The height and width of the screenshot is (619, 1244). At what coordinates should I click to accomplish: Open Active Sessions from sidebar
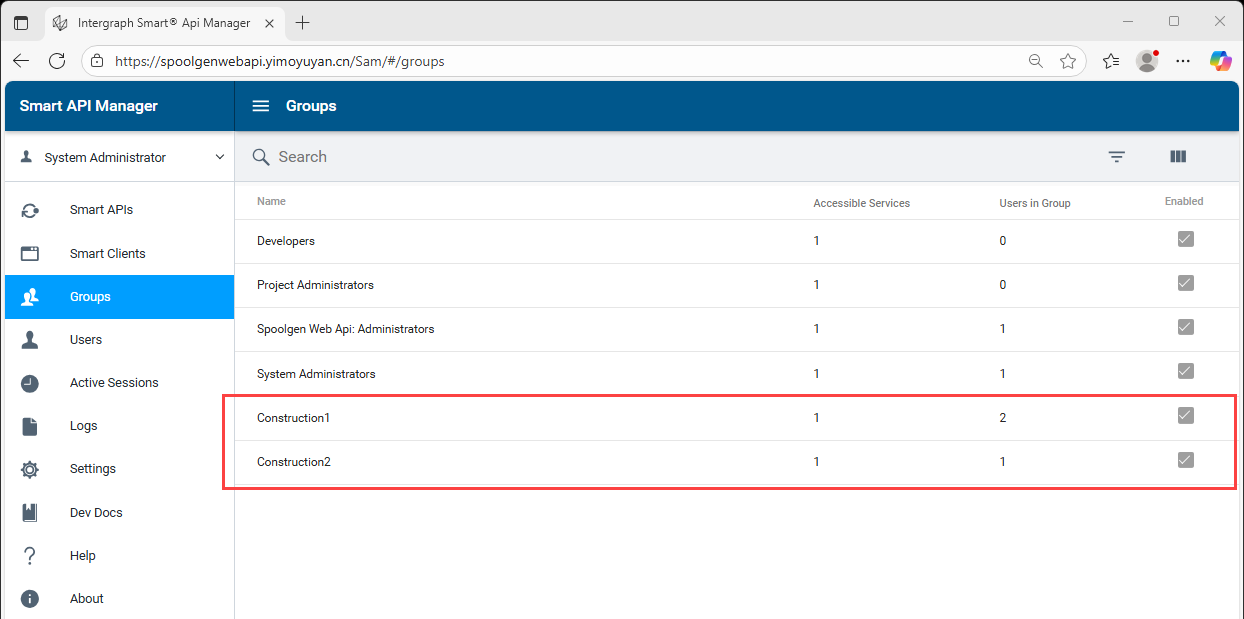pyautogui.click(x=114, y=383)
